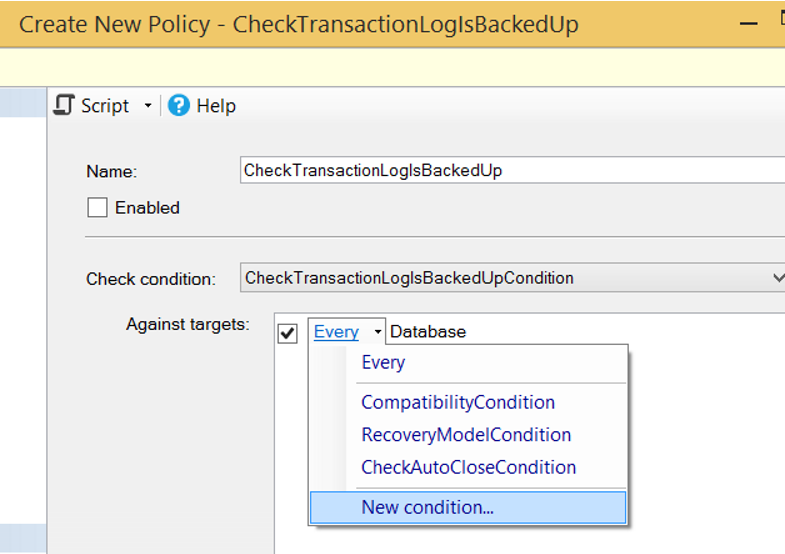This screenshot has height=554, width=785.
Task: Click the Create New Policy title bar
Action: pyautogui.click(x=392, y=24)
